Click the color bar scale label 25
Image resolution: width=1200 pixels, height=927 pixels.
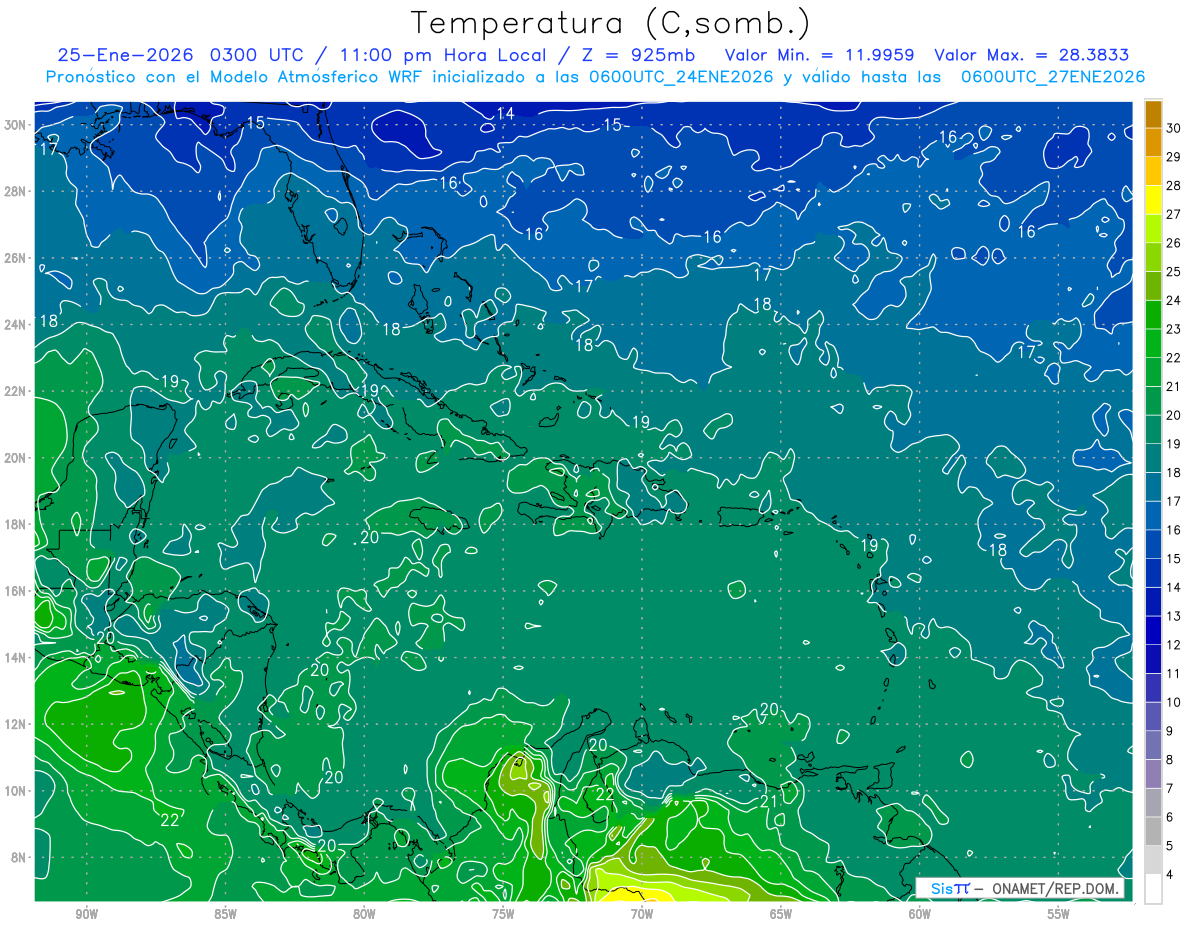point(1173,272)
